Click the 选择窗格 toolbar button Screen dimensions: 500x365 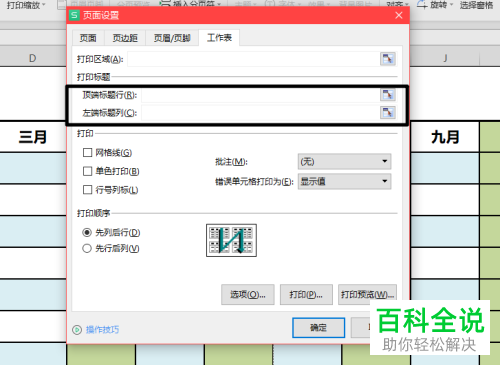coord(476,5)
